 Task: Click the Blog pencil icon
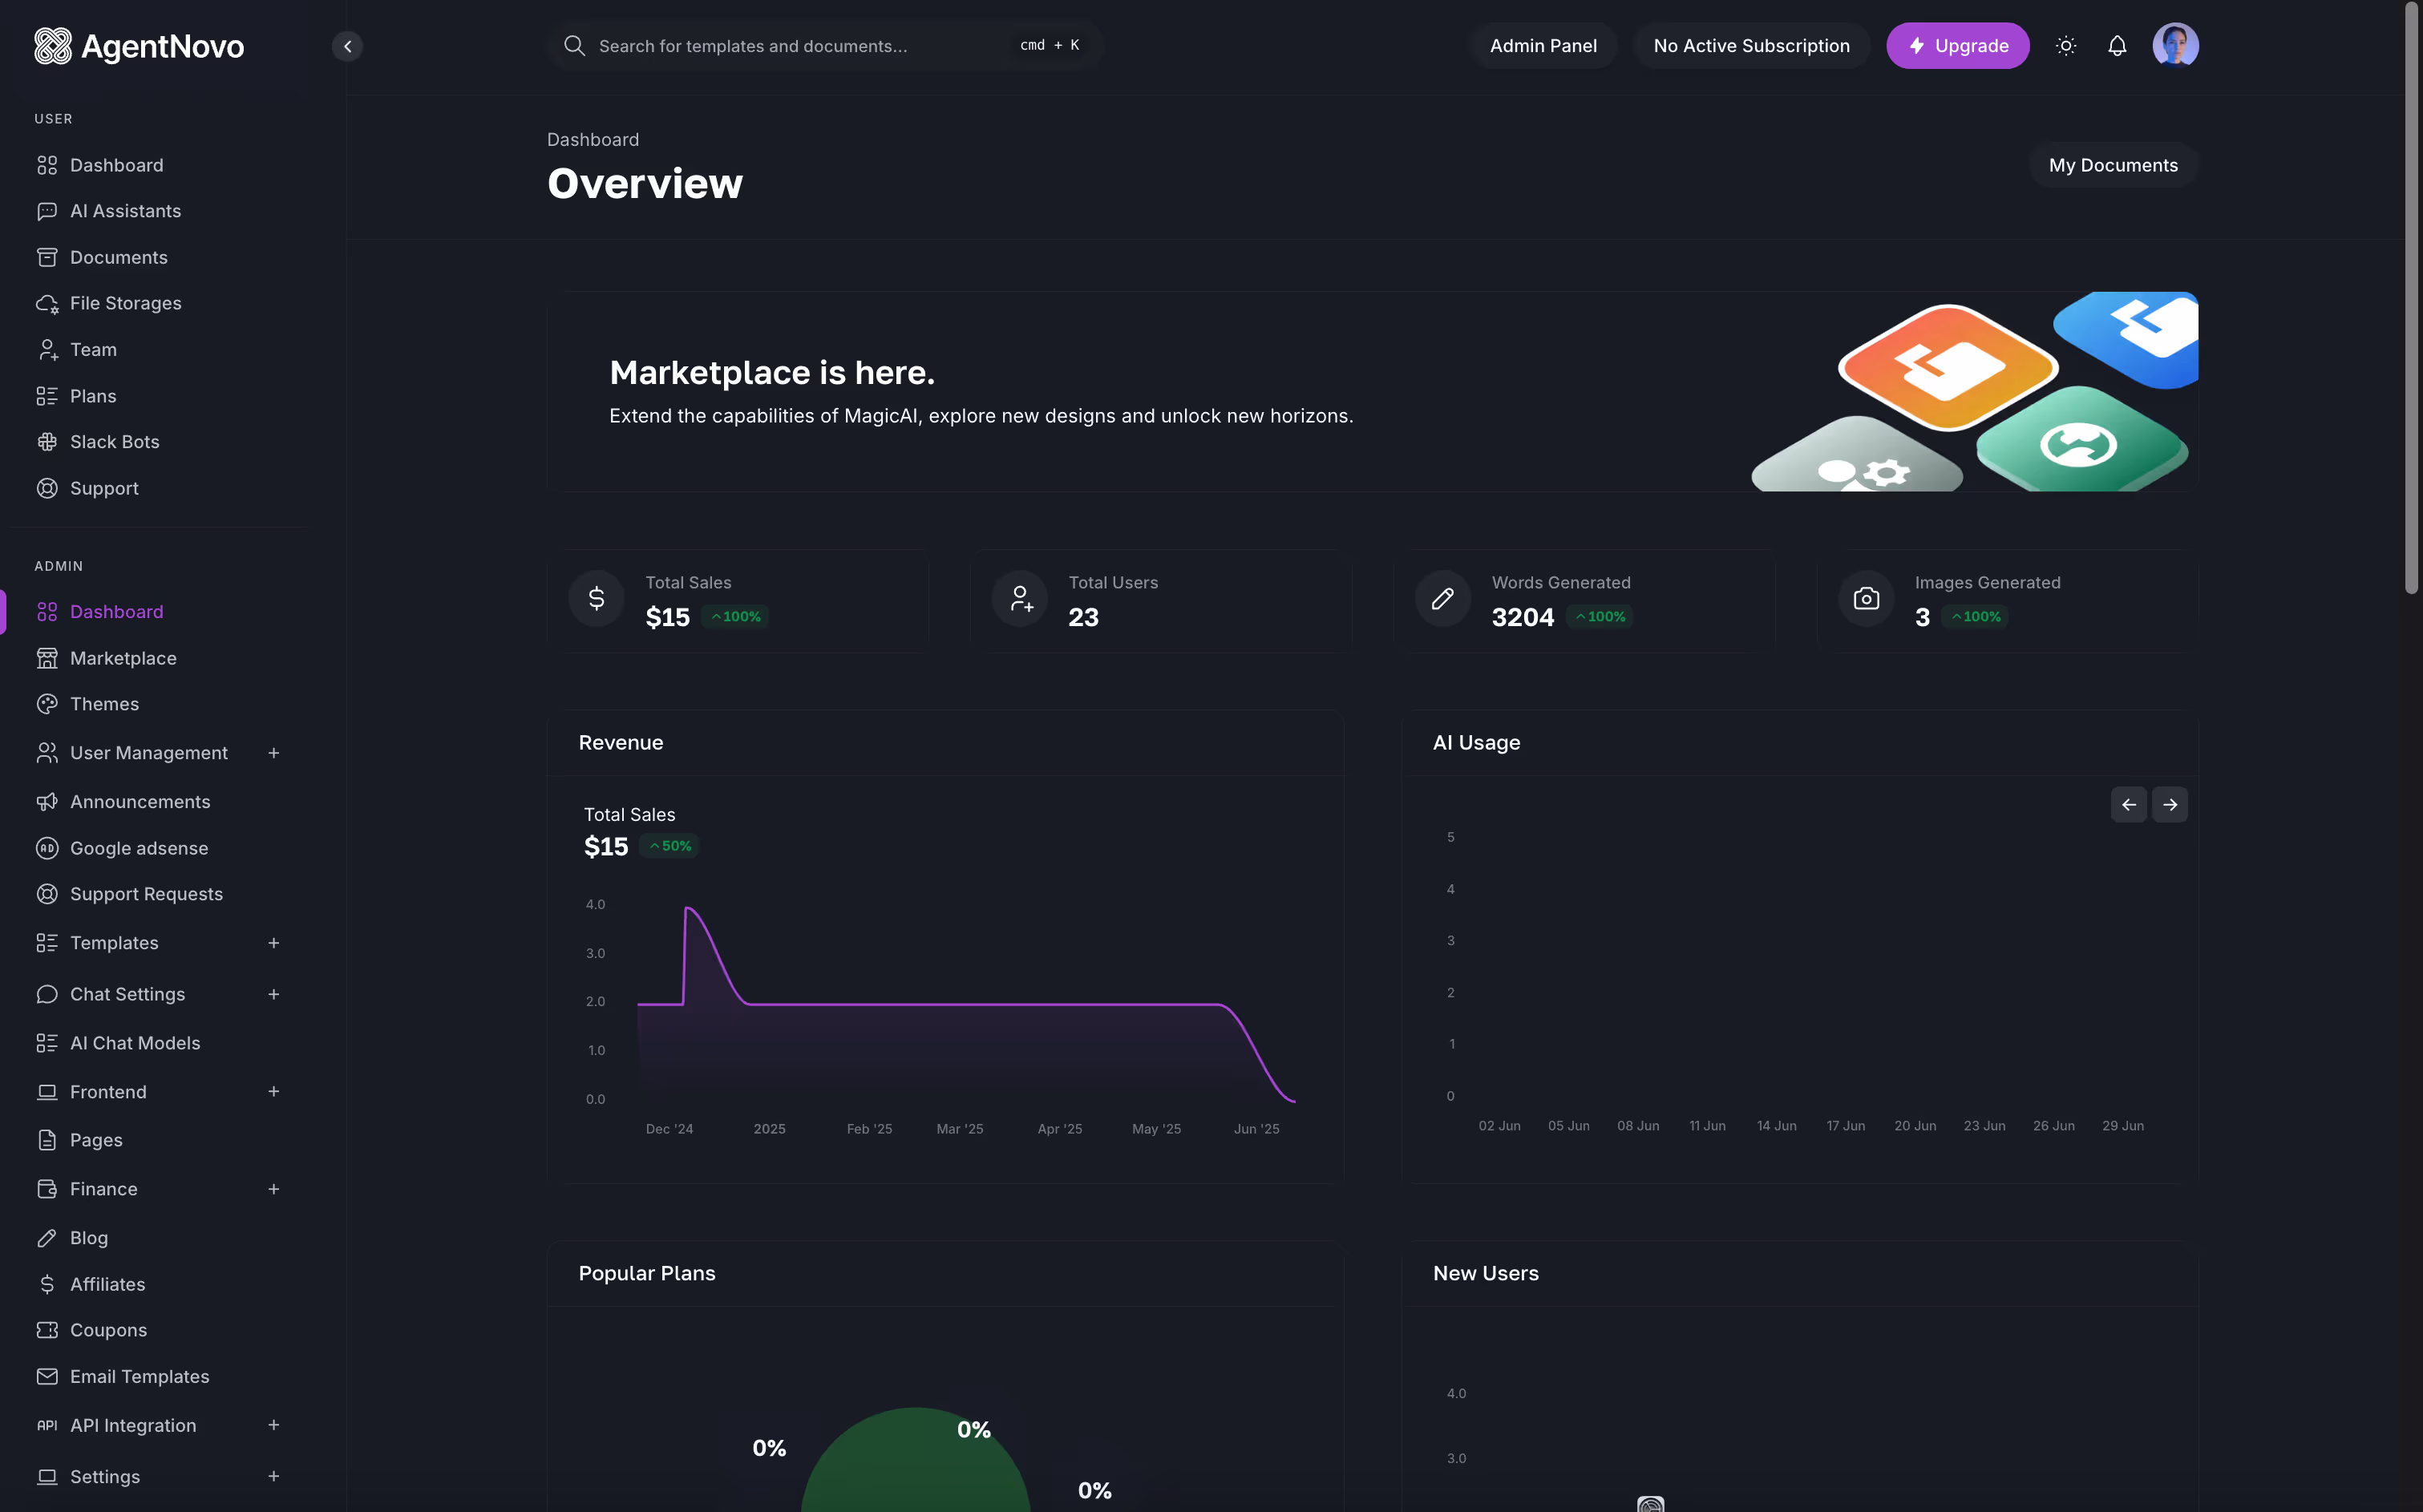pos(47,1238)
